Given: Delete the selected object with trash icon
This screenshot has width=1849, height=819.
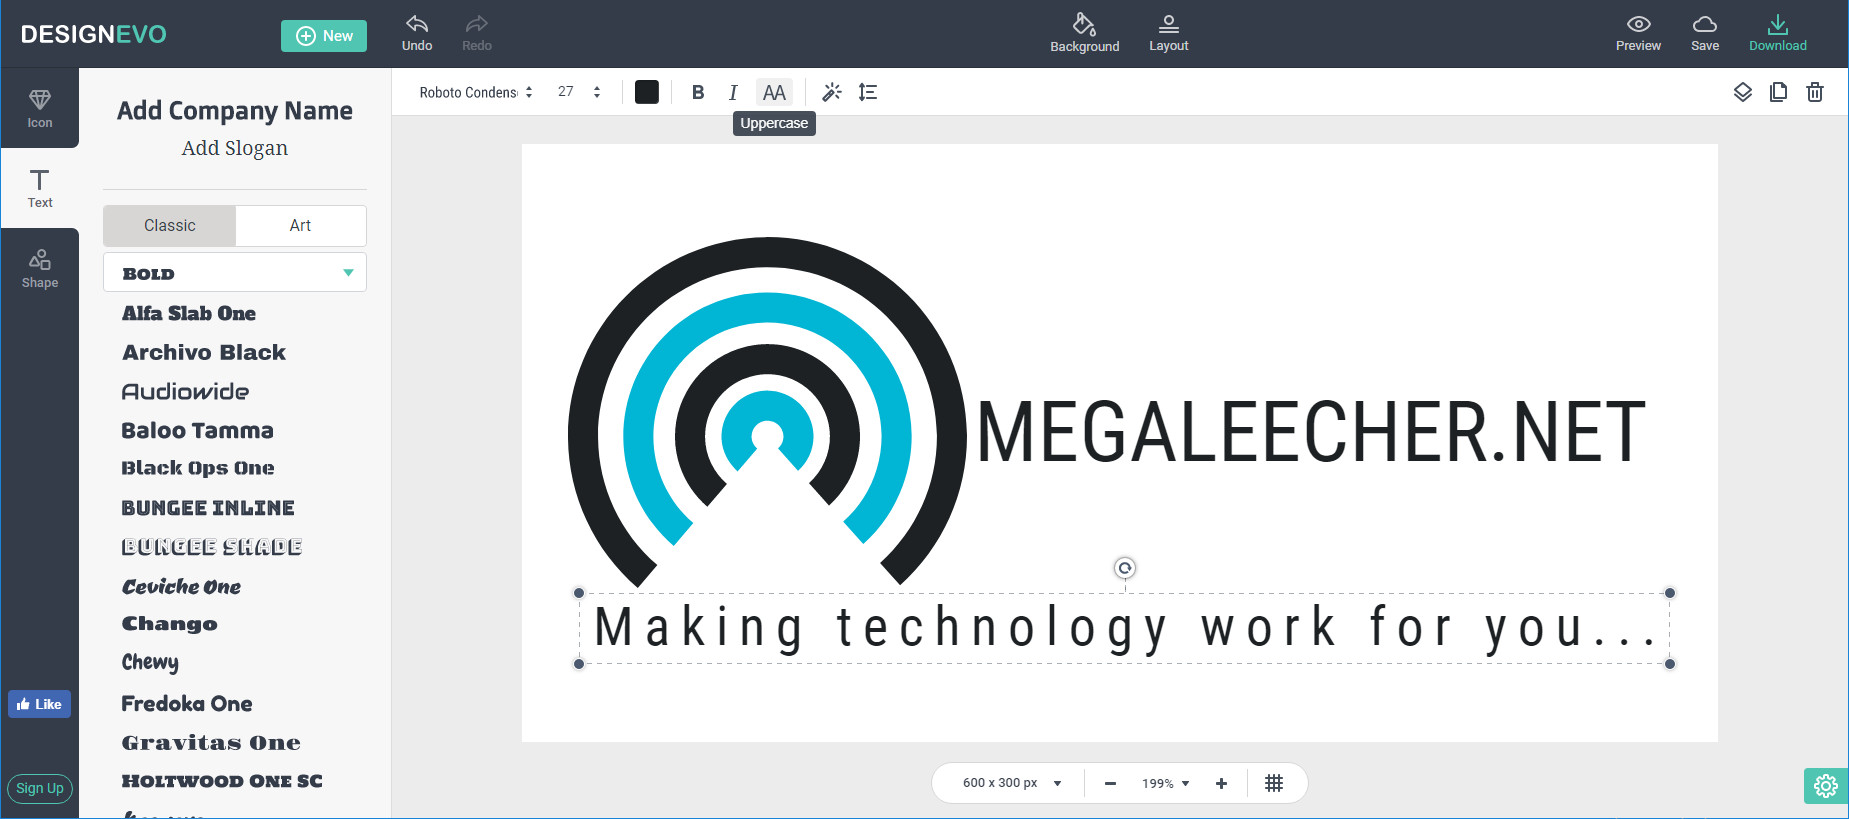Looking at the screenshot, I should pos(1815,92).
